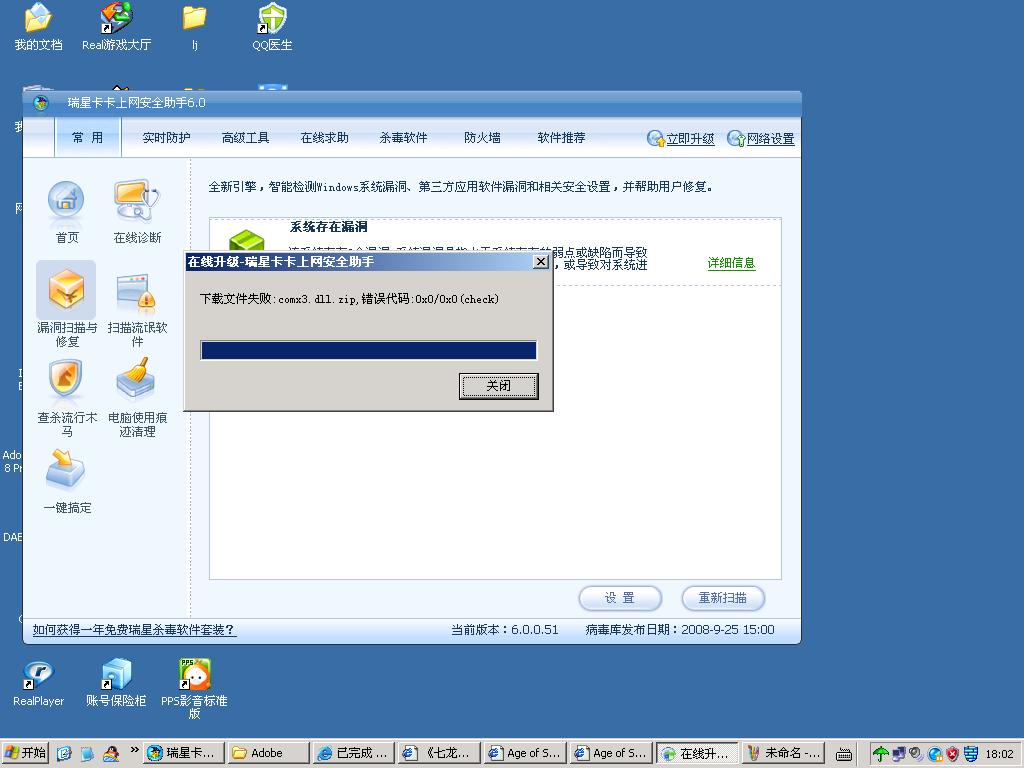This screenshot has height=768, width=1024.
Task: Expand quick launch overflow chevron
Action: (135, 750)
